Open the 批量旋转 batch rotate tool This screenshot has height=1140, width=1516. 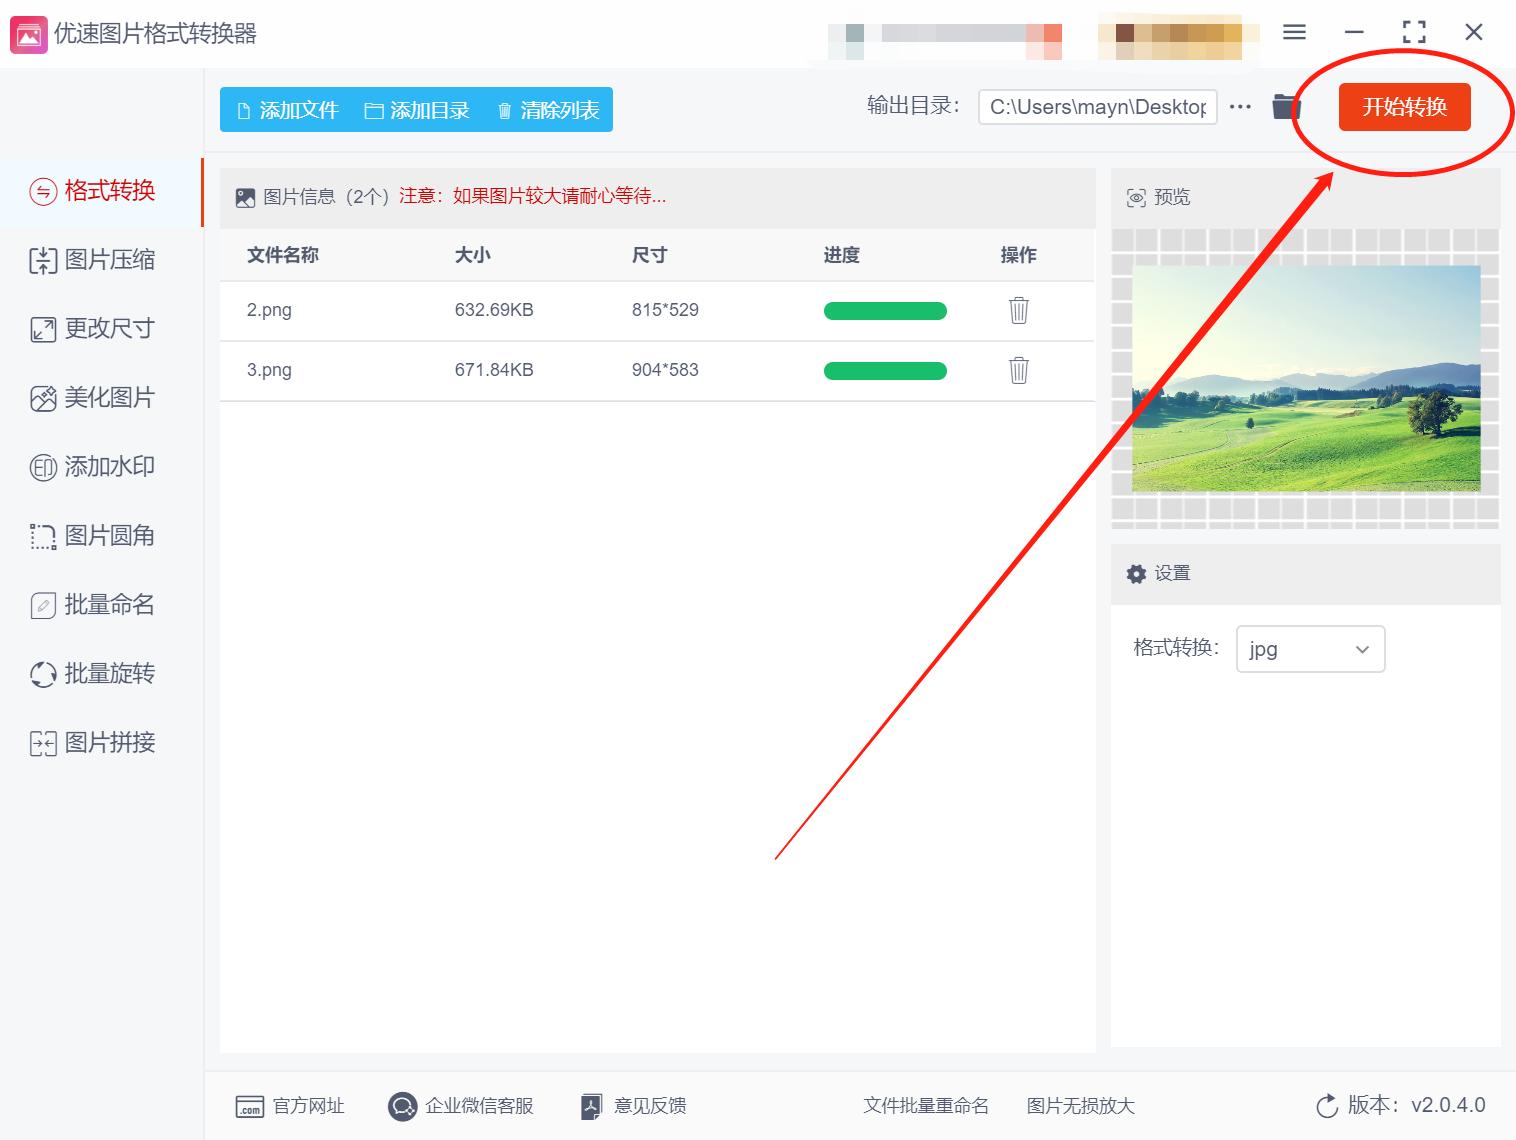click(108, 673)
